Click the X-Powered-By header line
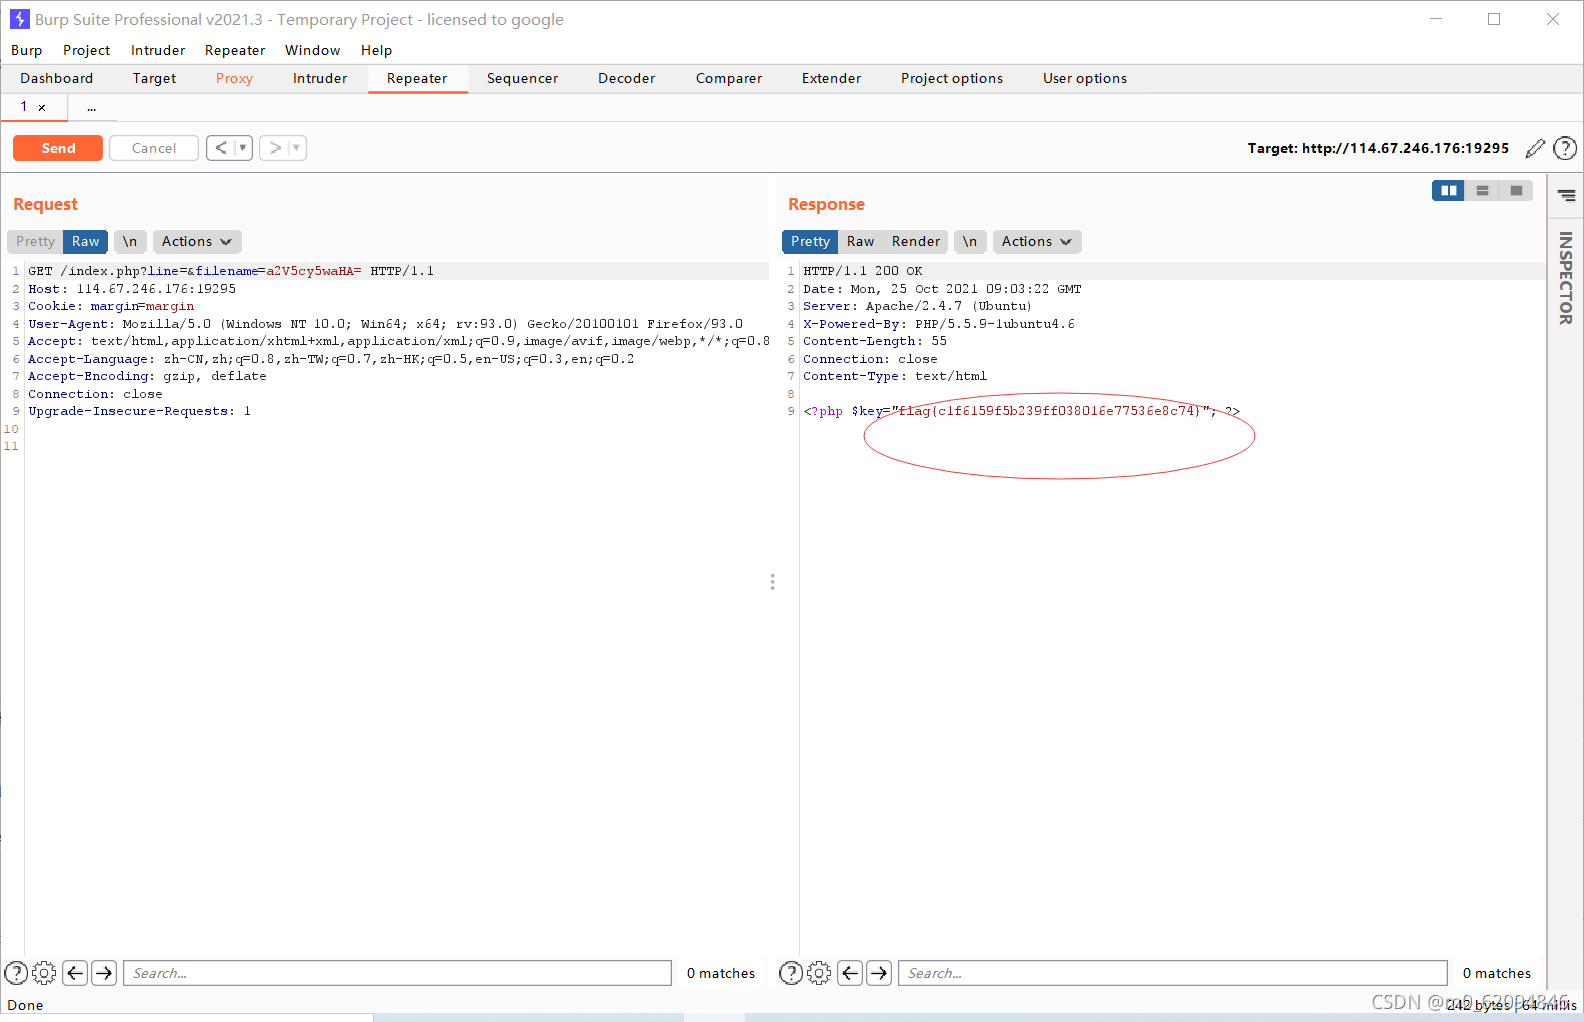 click(x=939, y=324)
